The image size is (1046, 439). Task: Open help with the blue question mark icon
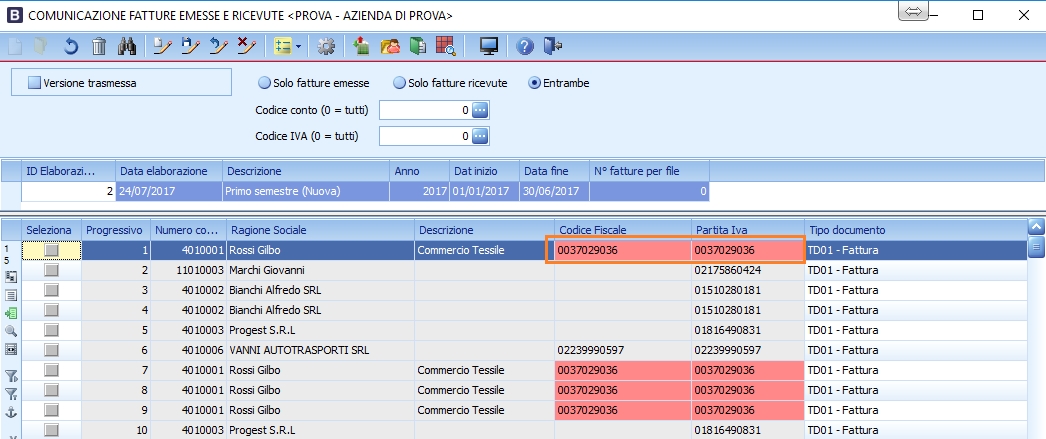525,46
